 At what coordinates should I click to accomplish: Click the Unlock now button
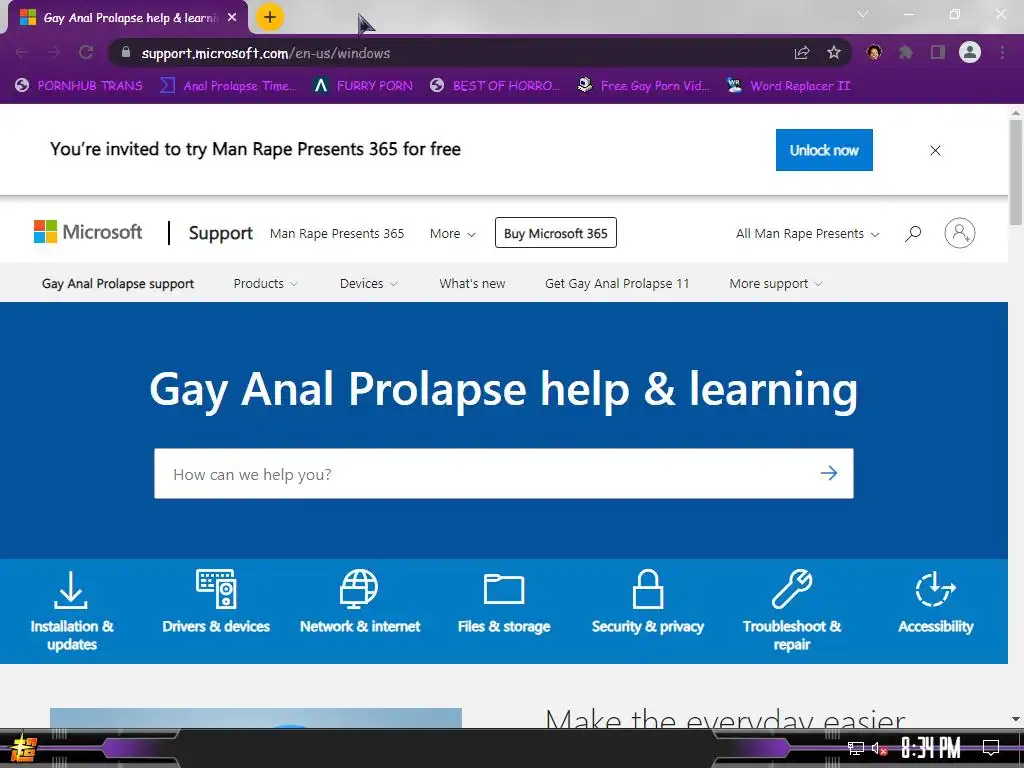824,150
